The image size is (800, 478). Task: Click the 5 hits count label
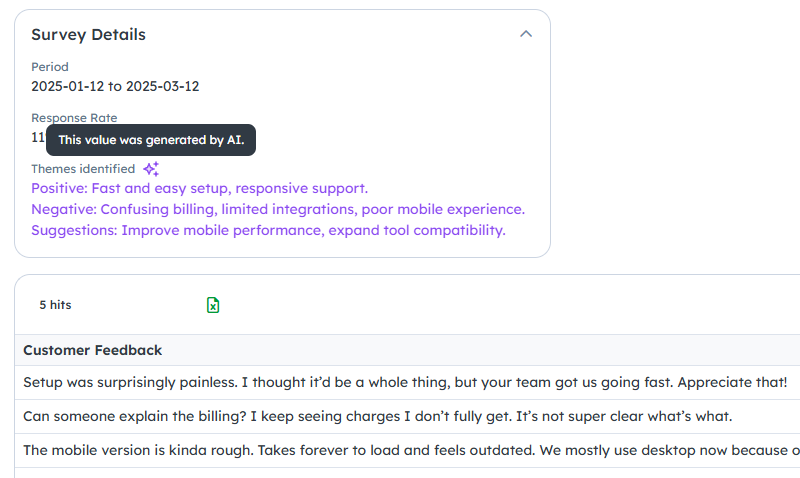pyautogui.click(x=56, y=305)
